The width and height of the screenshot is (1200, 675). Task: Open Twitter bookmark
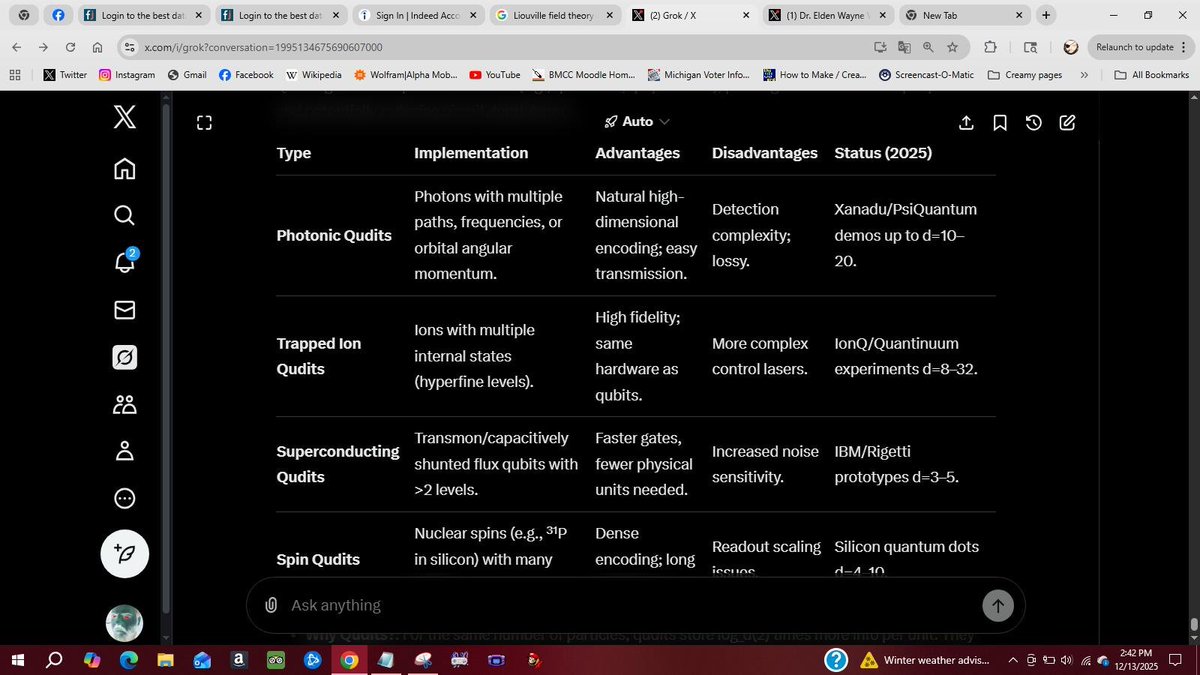[65, 75]
